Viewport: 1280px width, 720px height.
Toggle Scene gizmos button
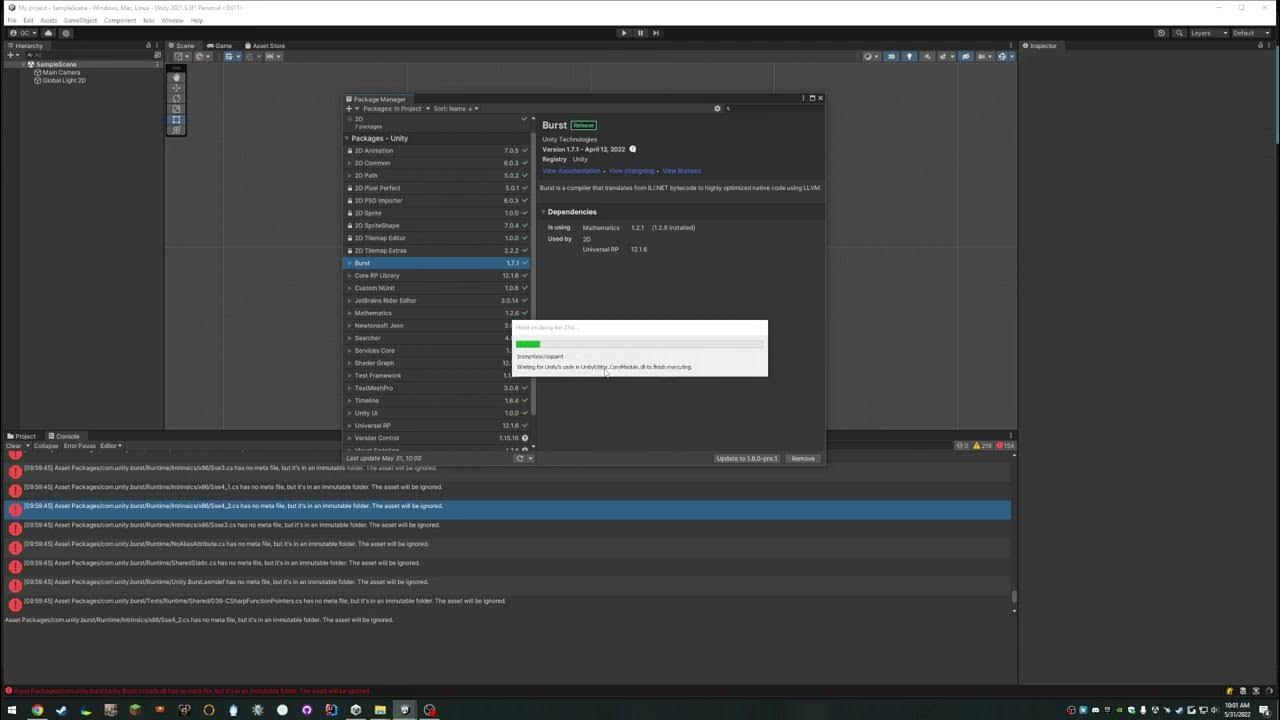click(x=1003, y=56)
